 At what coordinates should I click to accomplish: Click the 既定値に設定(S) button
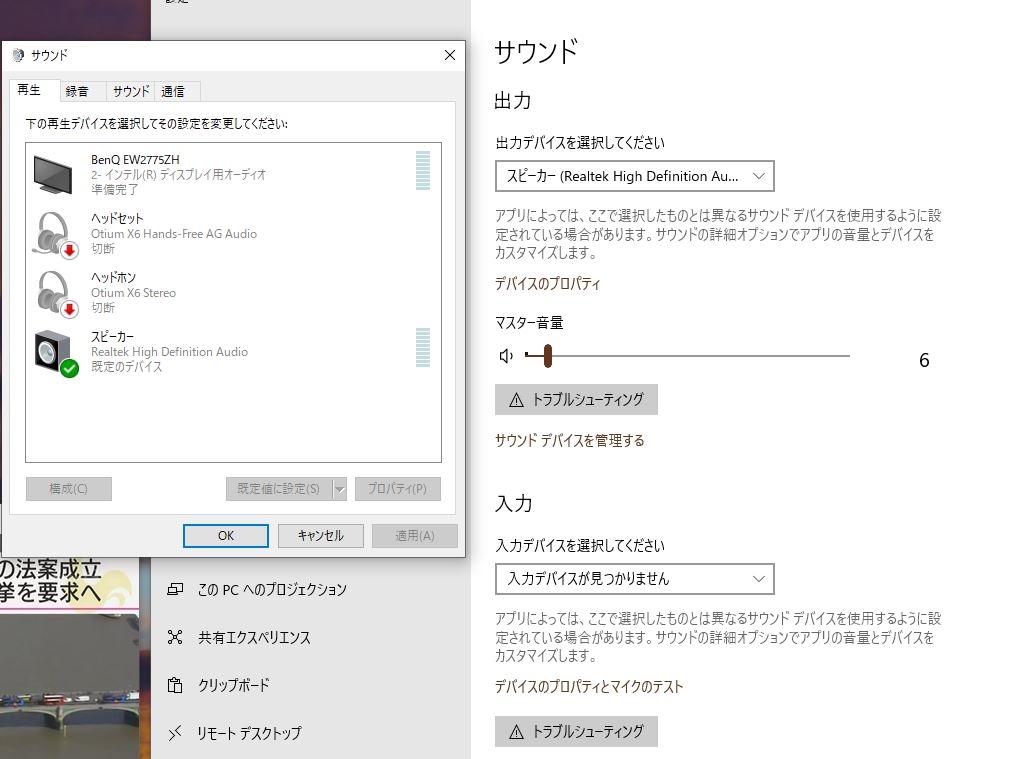coord(279,489)
